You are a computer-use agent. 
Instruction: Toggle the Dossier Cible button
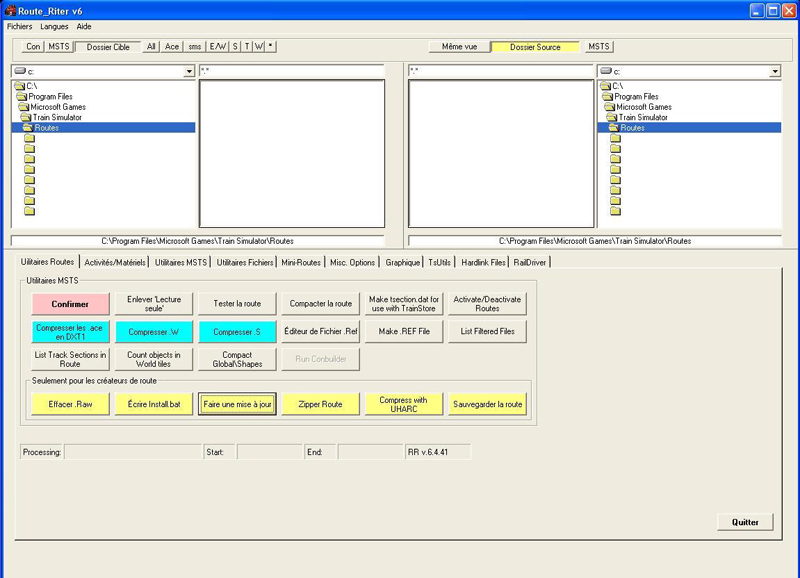[108, 47]
